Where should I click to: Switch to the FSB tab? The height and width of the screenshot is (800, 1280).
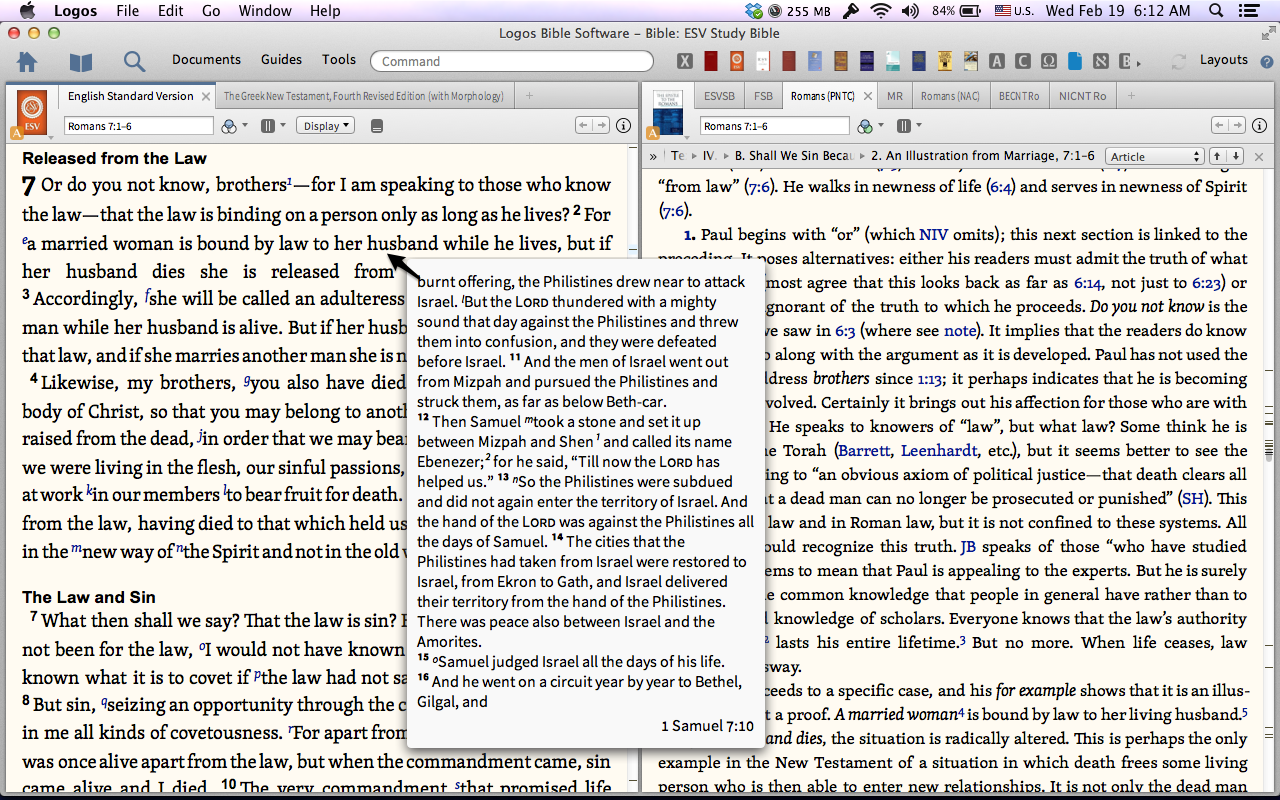coord(764,97)
